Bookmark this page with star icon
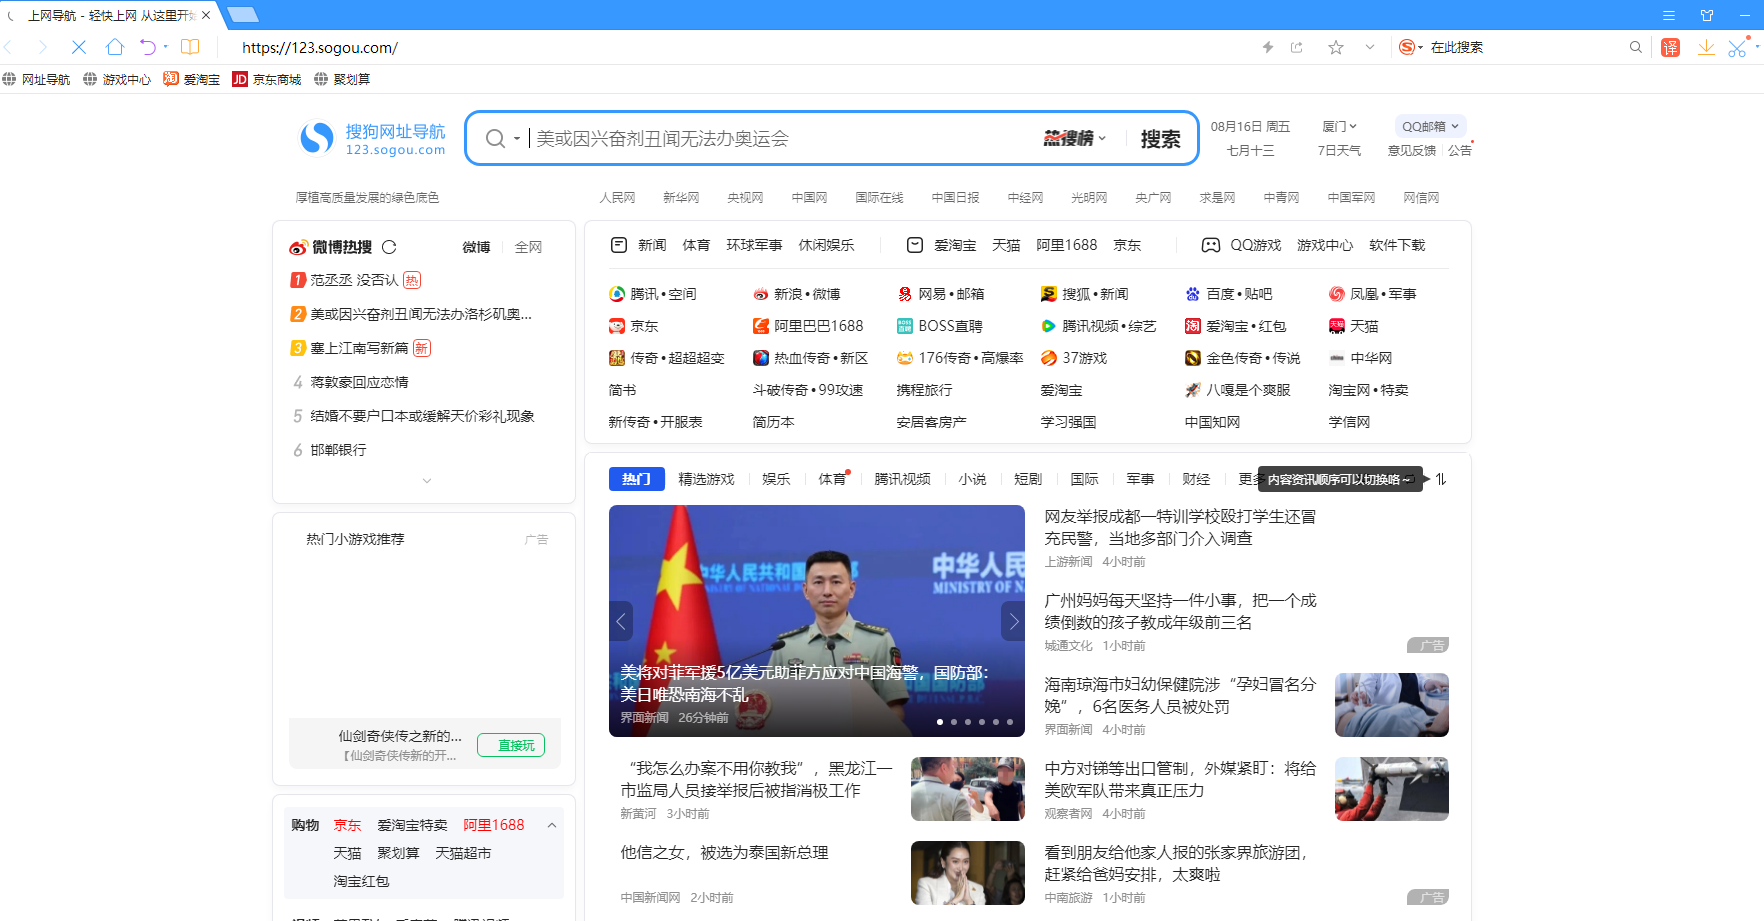The width and height of the screenshot is (1764, 921). point(1336,47)
